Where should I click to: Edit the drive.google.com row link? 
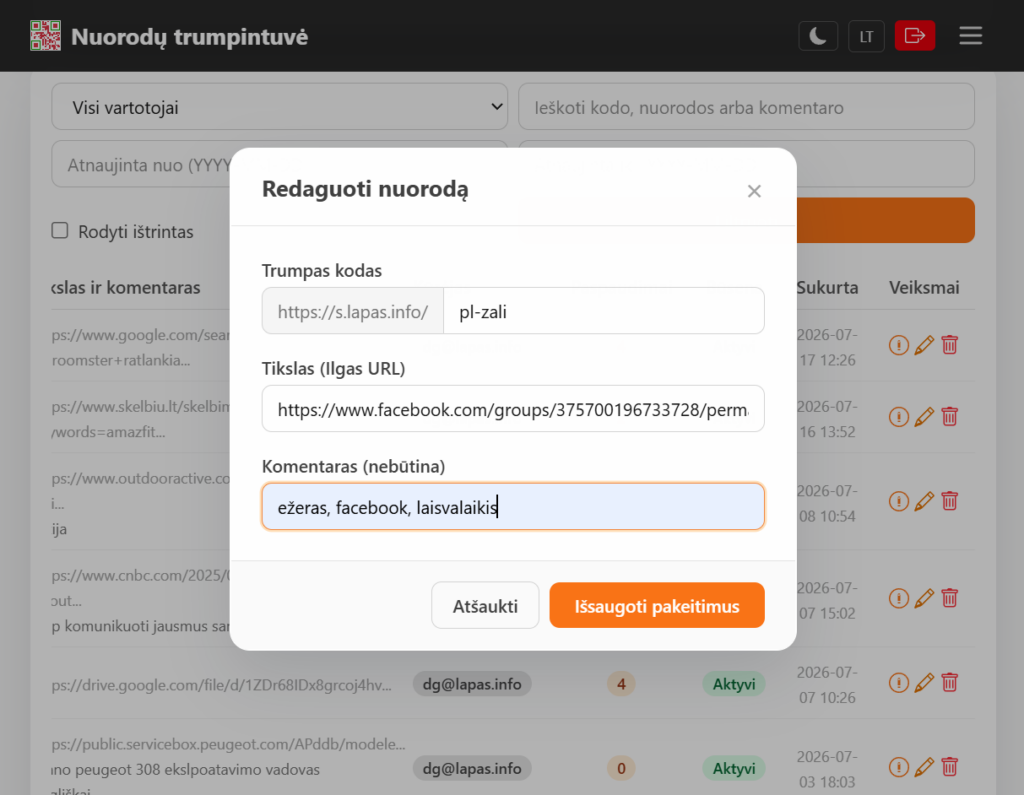tap(924, 683)
